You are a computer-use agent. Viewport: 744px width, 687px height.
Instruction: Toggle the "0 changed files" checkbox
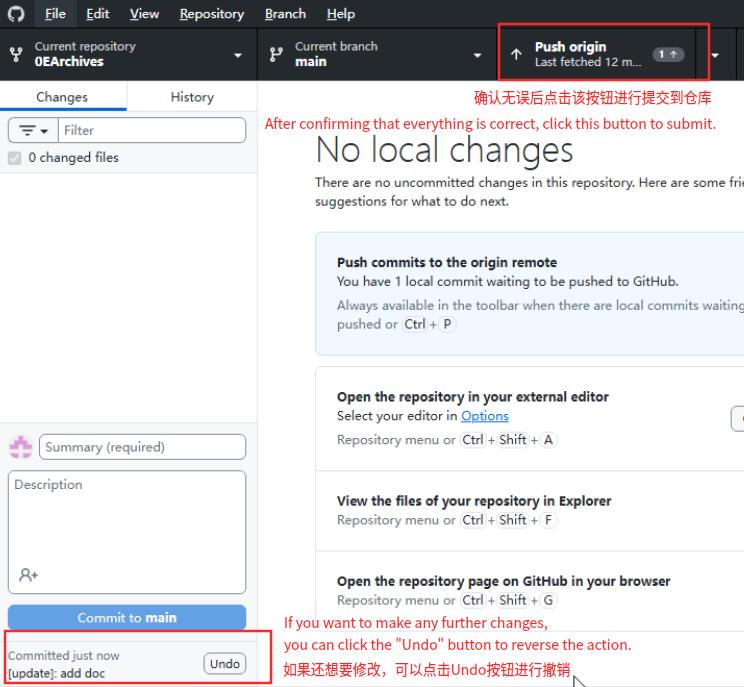15,158
